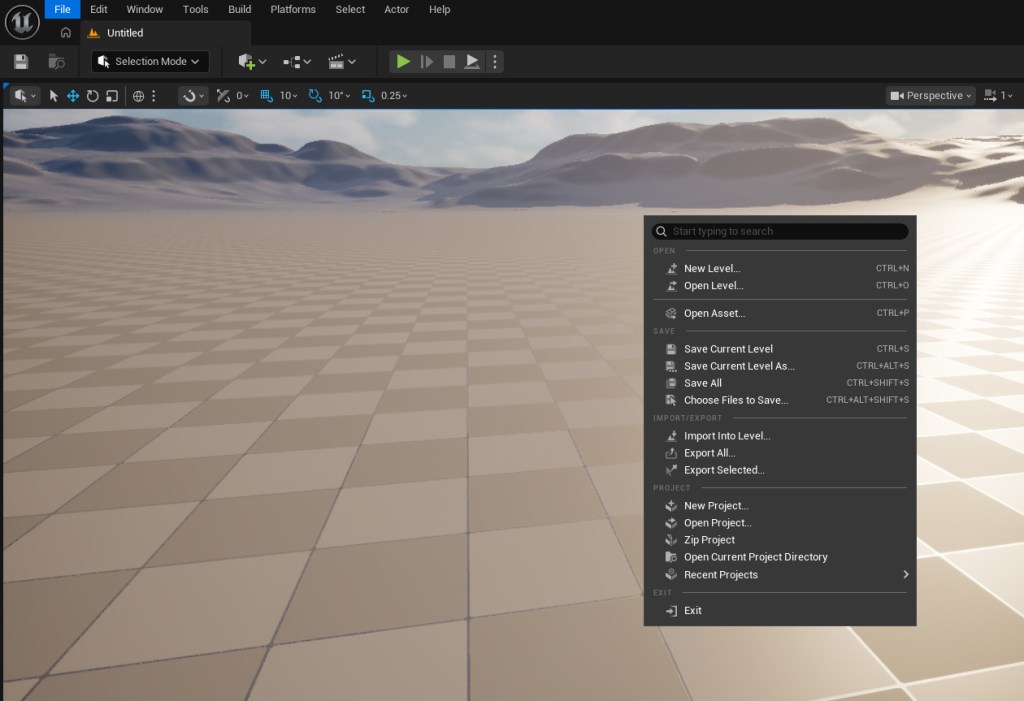Toggle rotation angle snapping
This screenshot has width=1024, height=701.
[315, 96]
